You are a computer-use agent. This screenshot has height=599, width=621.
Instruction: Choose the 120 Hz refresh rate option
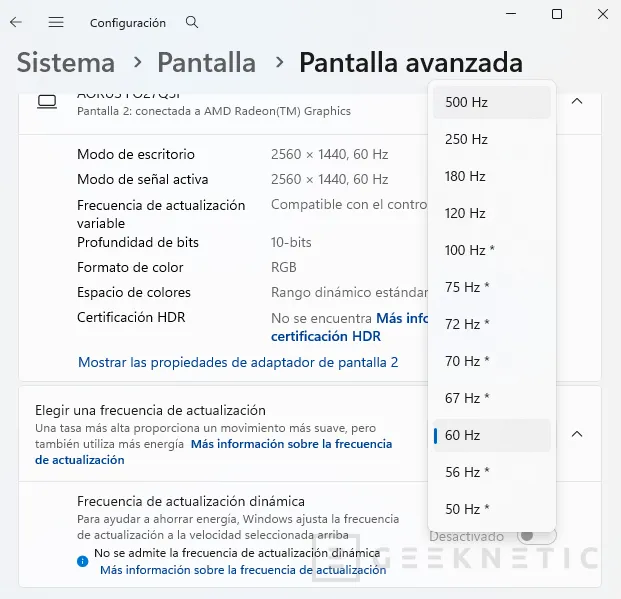[490, 213]
